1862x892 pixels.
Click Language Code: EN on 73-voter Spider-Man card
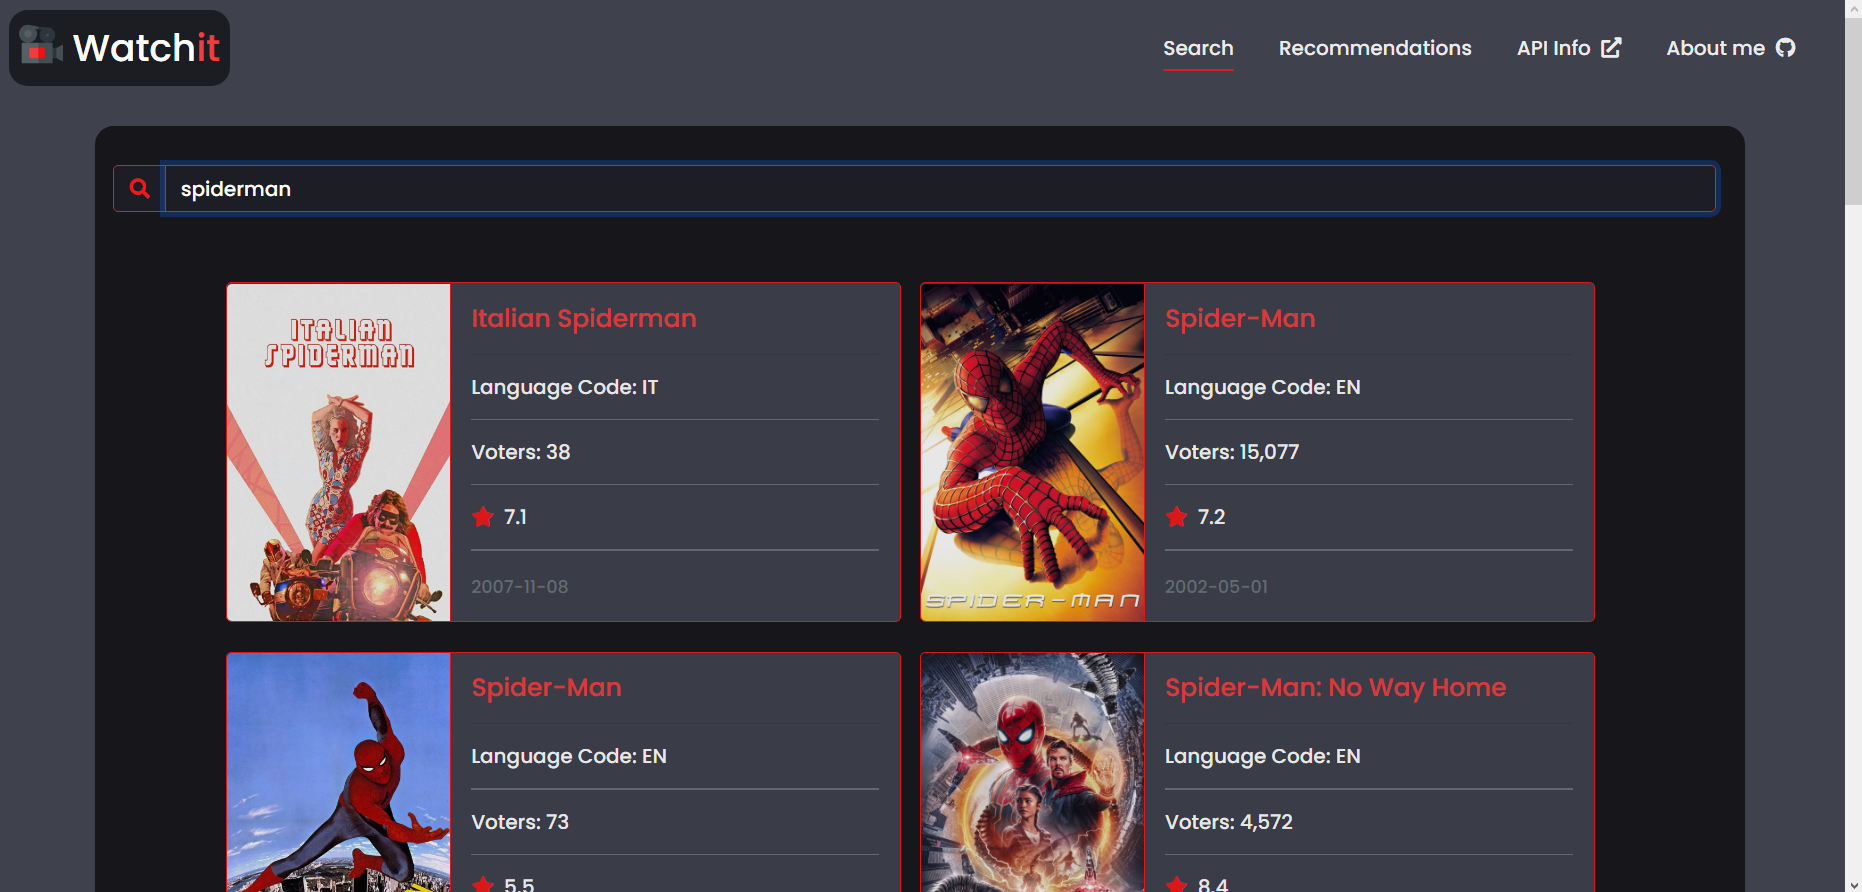coord(569,756)
